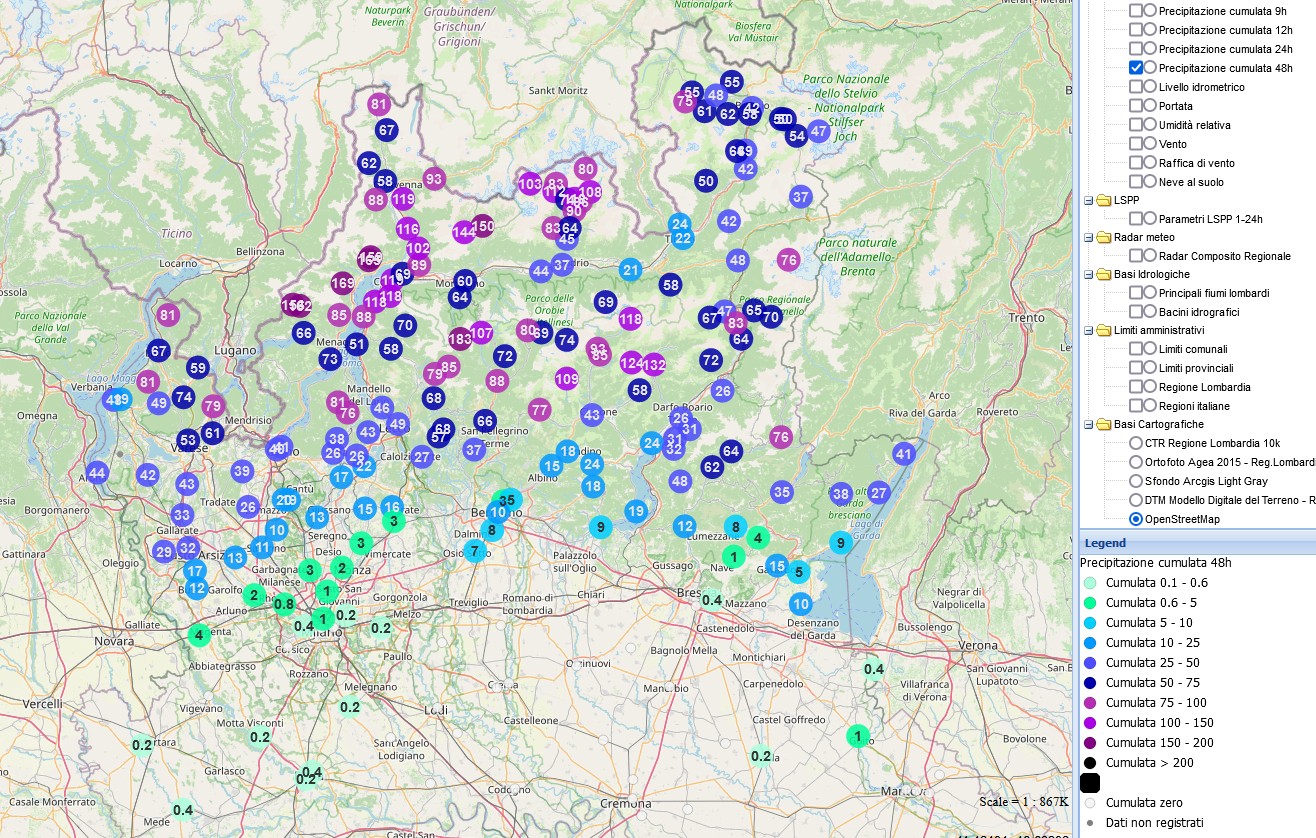This screenshot has height=838, width=1316.
Task: Check the Radar Composito Regionale checkbox
Action: point(1136,255)
